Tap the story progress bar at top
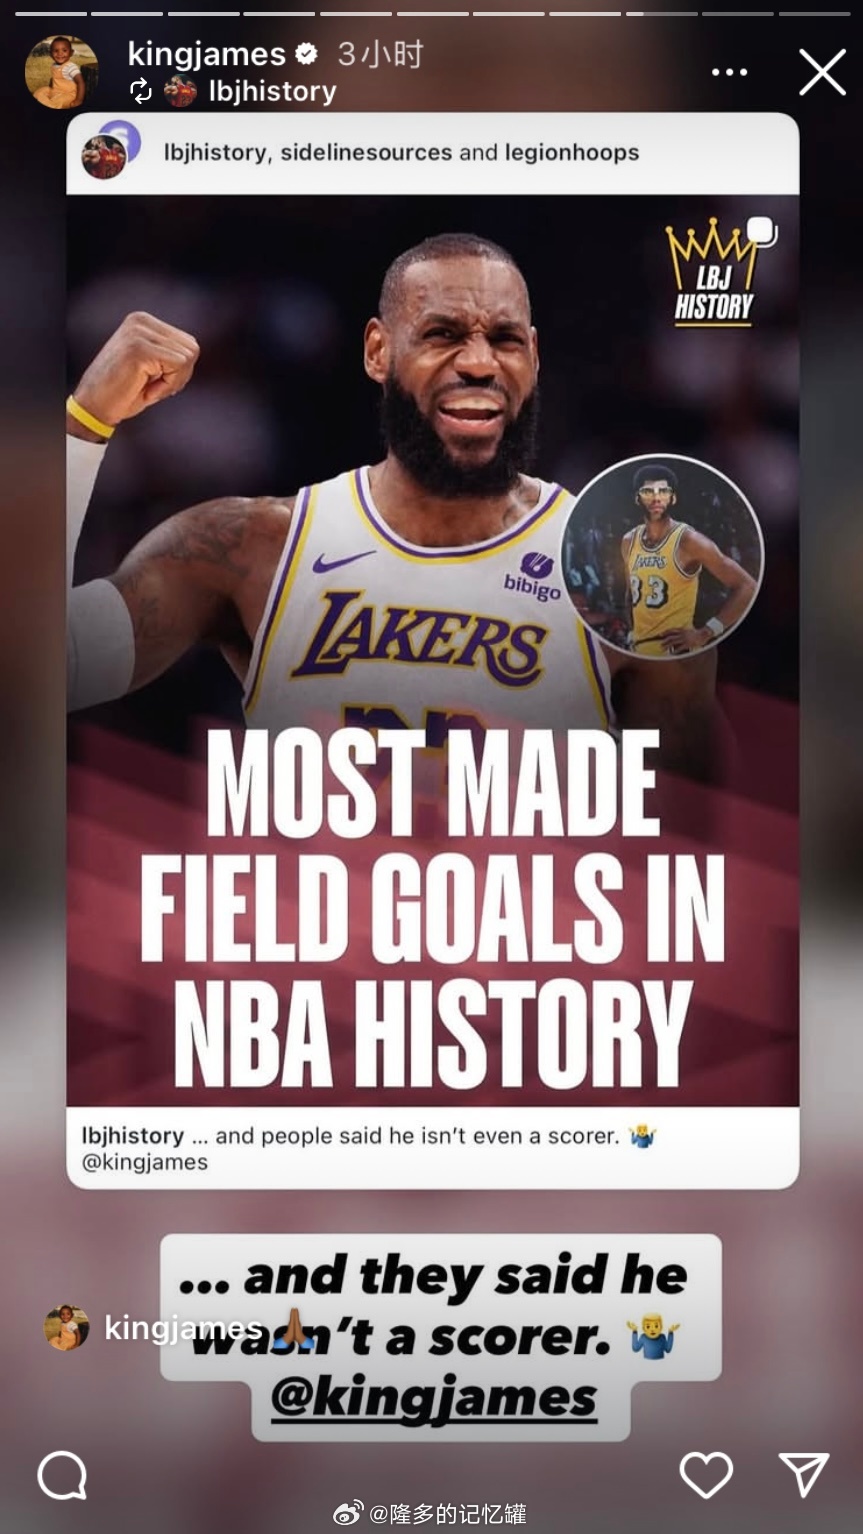The width and height of the screenshot is (863, 1534). [x=431, y=14]
